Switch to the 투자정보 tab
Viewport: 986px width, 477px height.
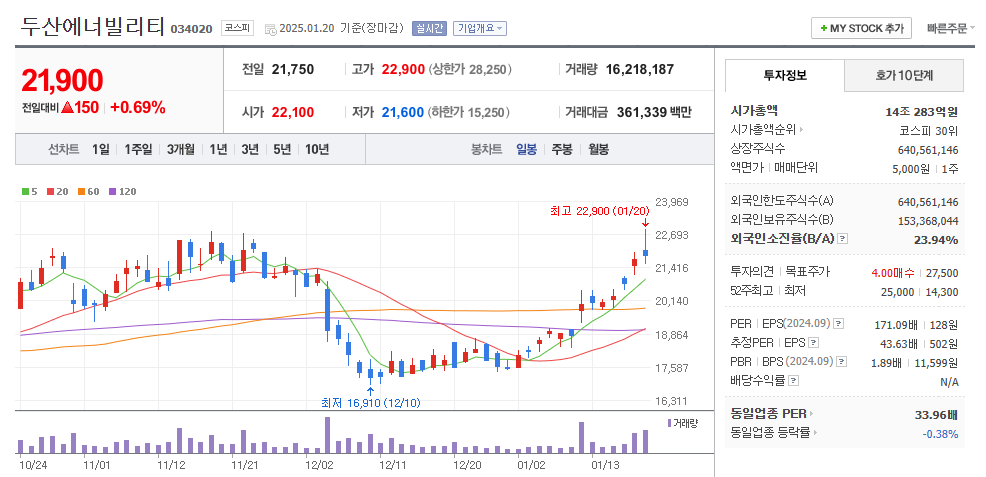pos(785,75)
